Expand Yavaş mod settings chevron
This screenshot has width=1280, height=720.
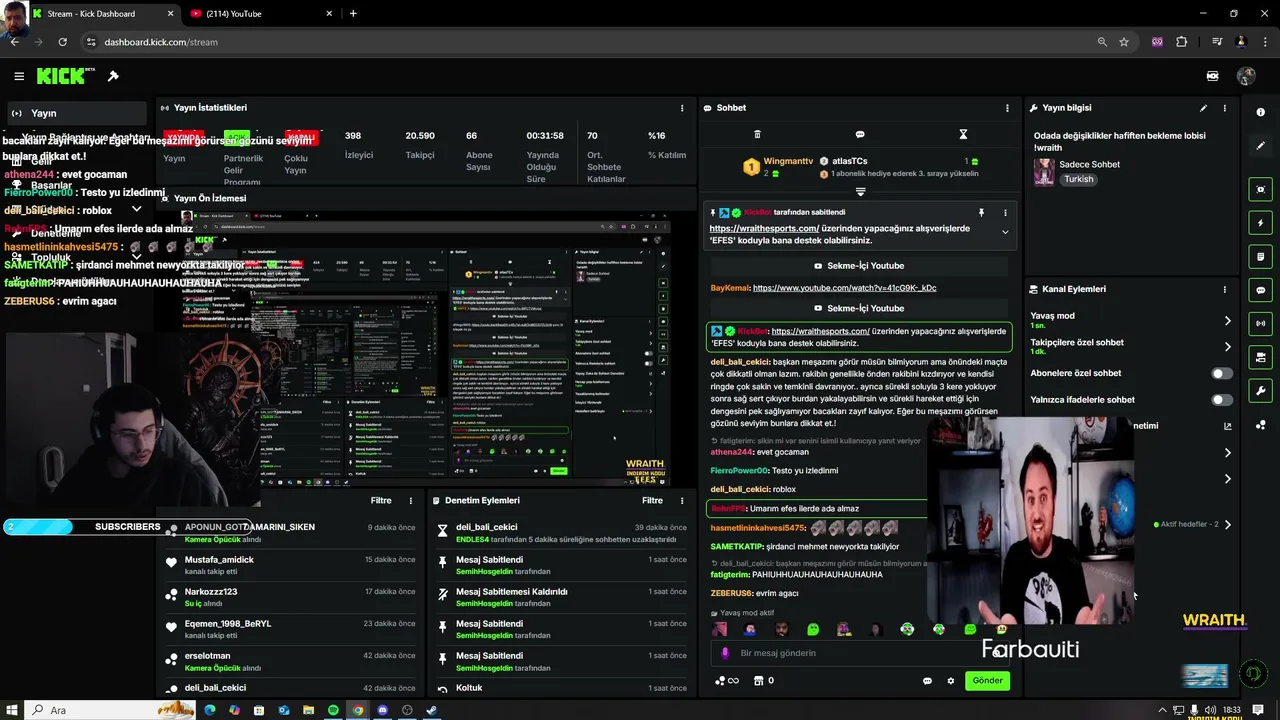click(x=1228, y=321)
